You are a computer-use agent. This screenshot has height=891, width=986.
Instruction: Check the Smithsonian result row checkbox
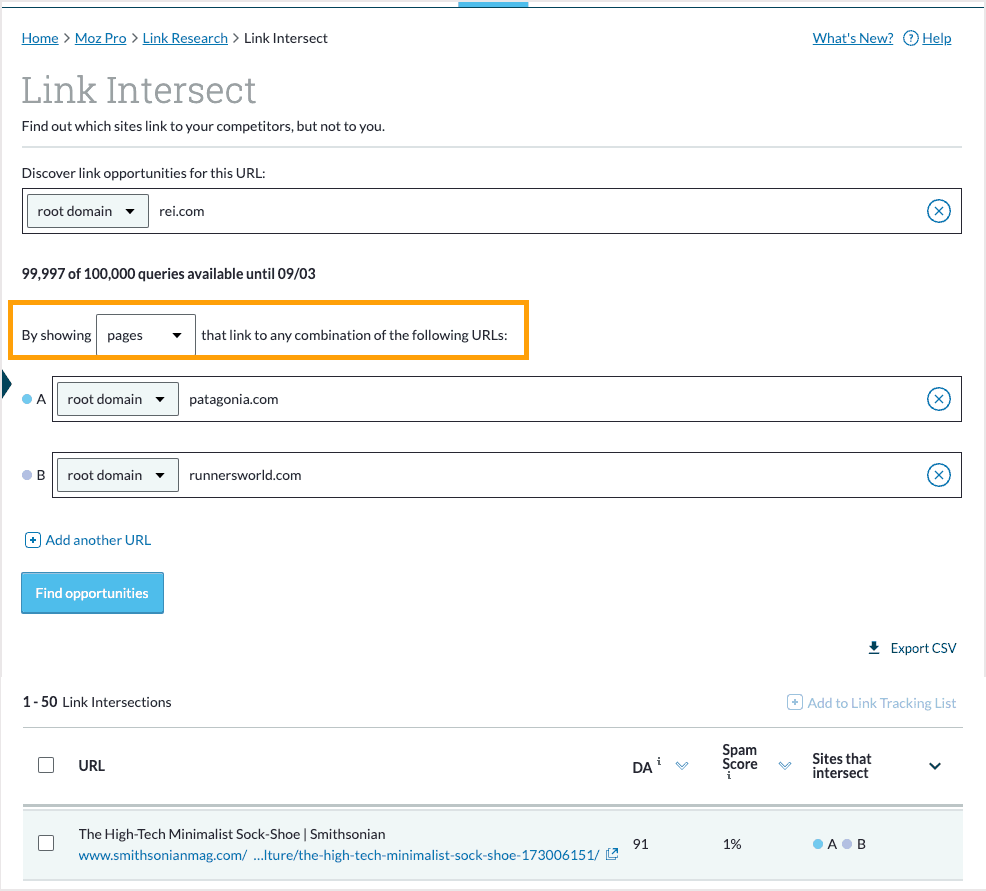[46, 843]
